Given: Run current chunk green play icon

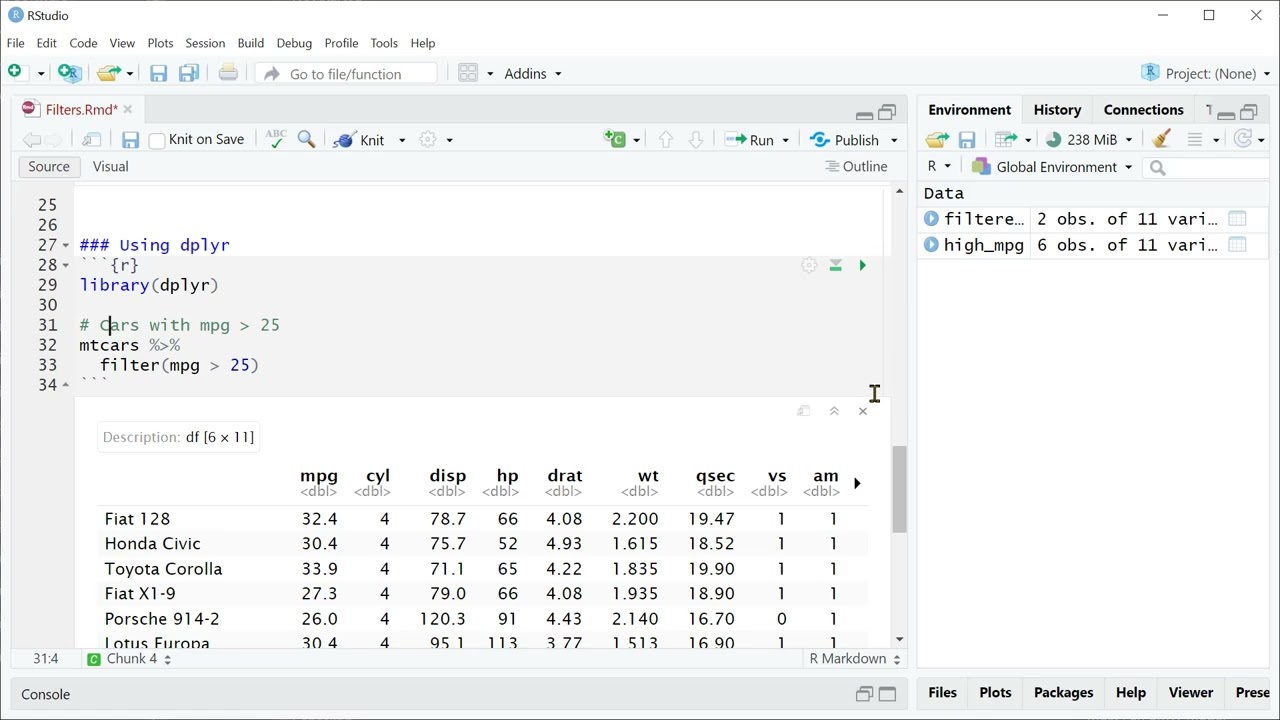Looking at the screenshot, I should tap(862, 265).
